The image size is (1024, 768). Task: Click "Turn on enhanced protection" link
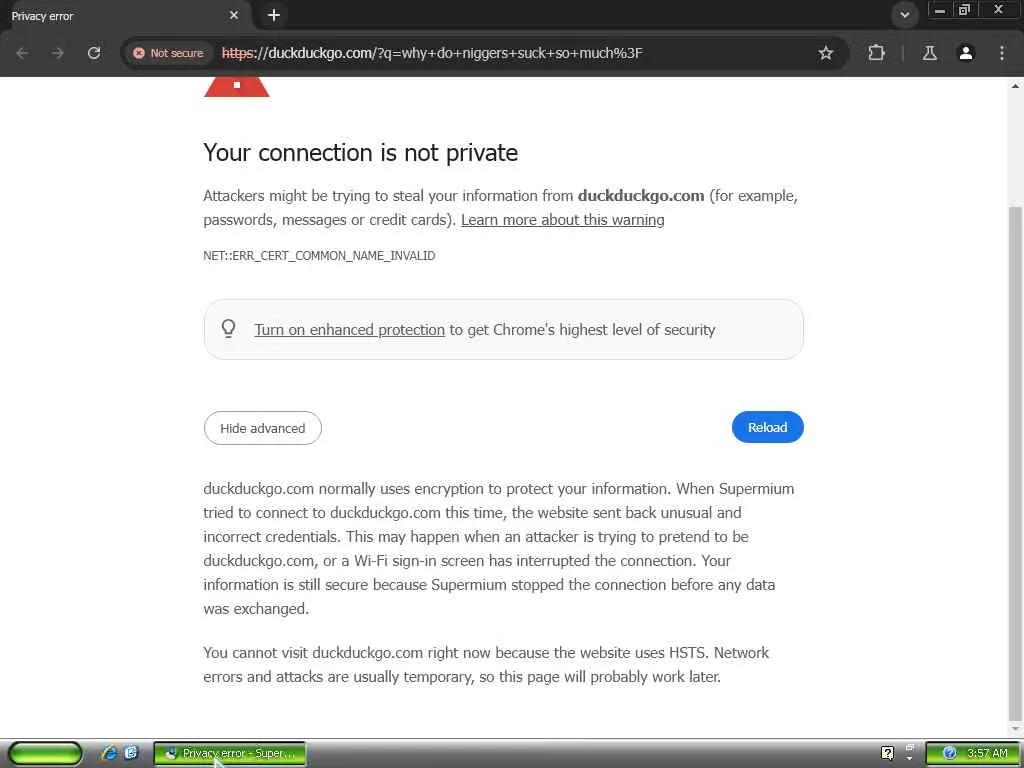pyautogui.click(x=349, y=330)
